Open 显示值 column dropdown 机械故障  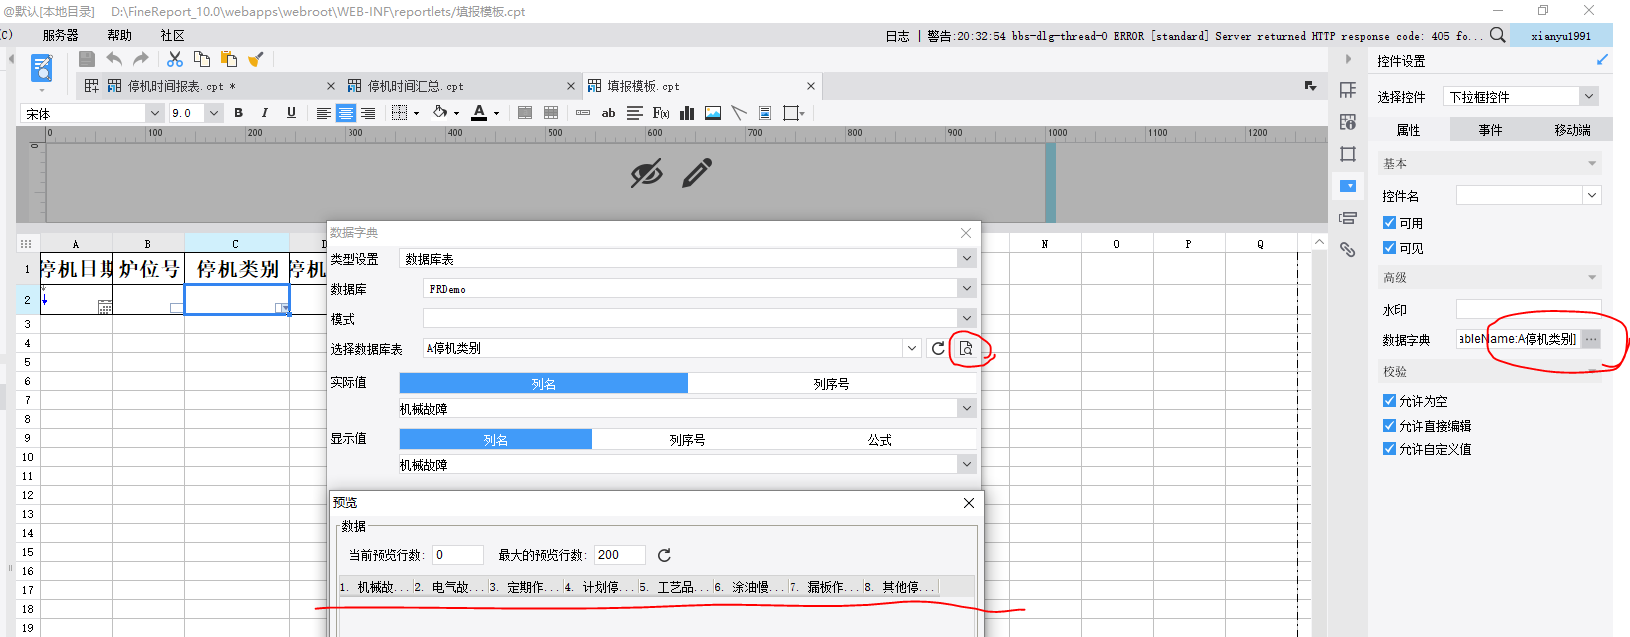[x=966, y=464]
